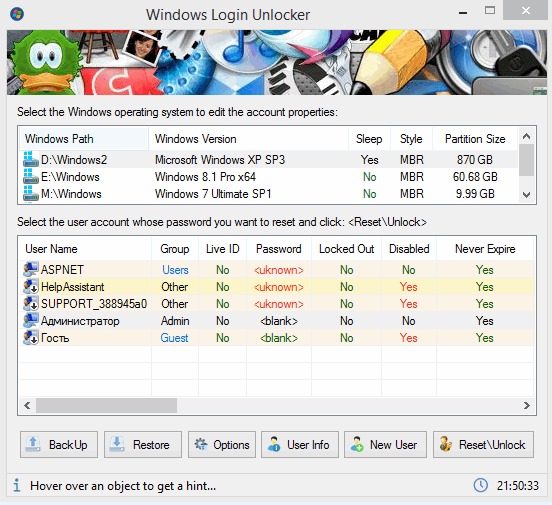Click Sleep Yes cell for D:\Windows2
This screenshot has height=505, width=552.
[369, 160]
